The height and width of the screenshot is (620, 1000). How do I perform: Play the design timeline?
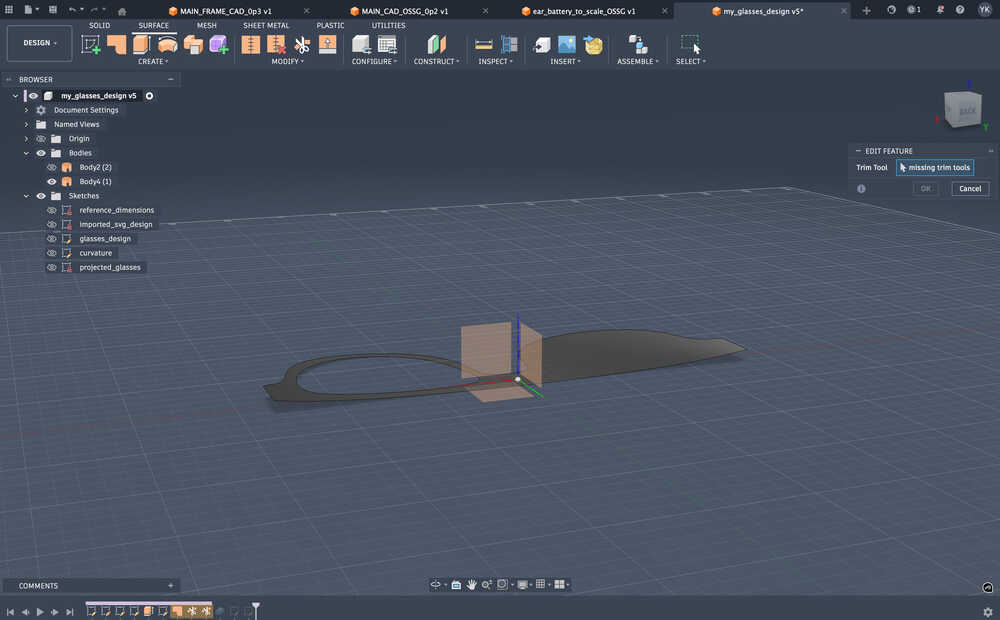click(40, 612)
